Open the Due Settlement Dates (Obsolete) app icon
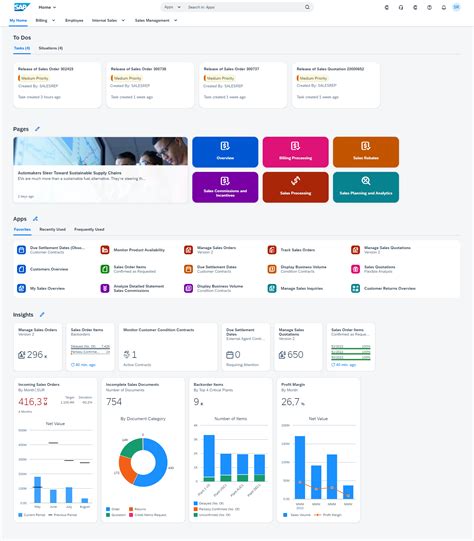Screen dimensions: 474x541 tap(21, 250)
